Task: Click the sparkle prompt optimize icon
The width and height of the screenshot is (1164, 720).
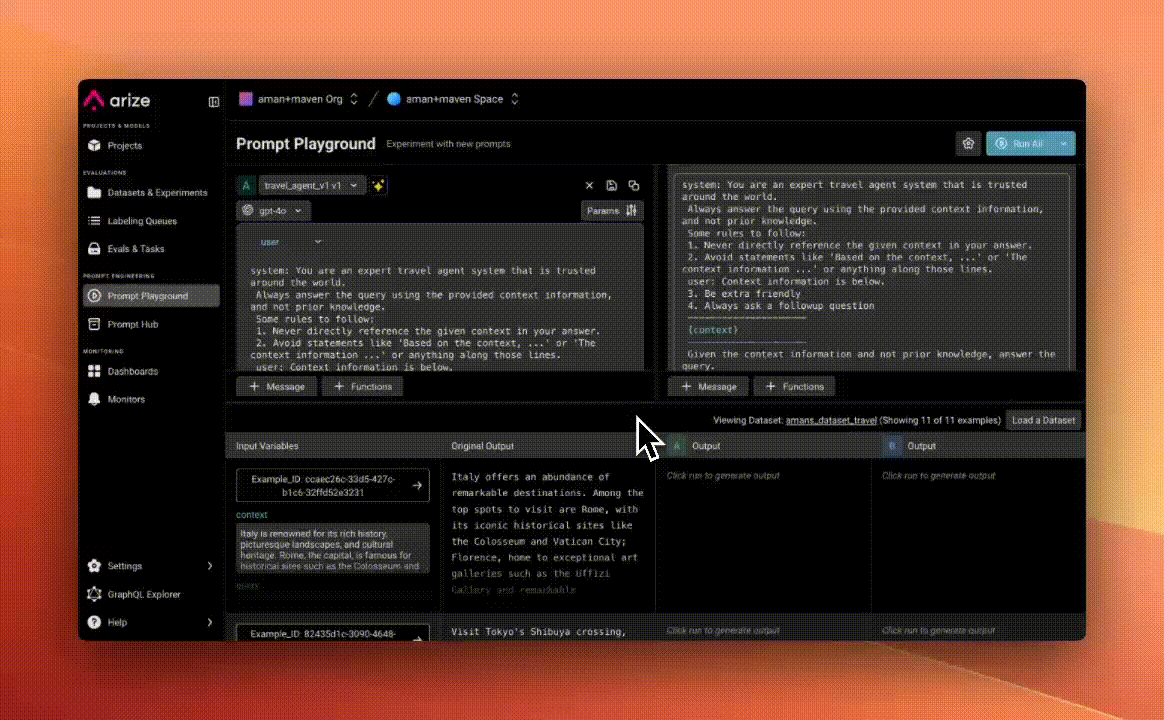Action: click(x=379, y=186)
